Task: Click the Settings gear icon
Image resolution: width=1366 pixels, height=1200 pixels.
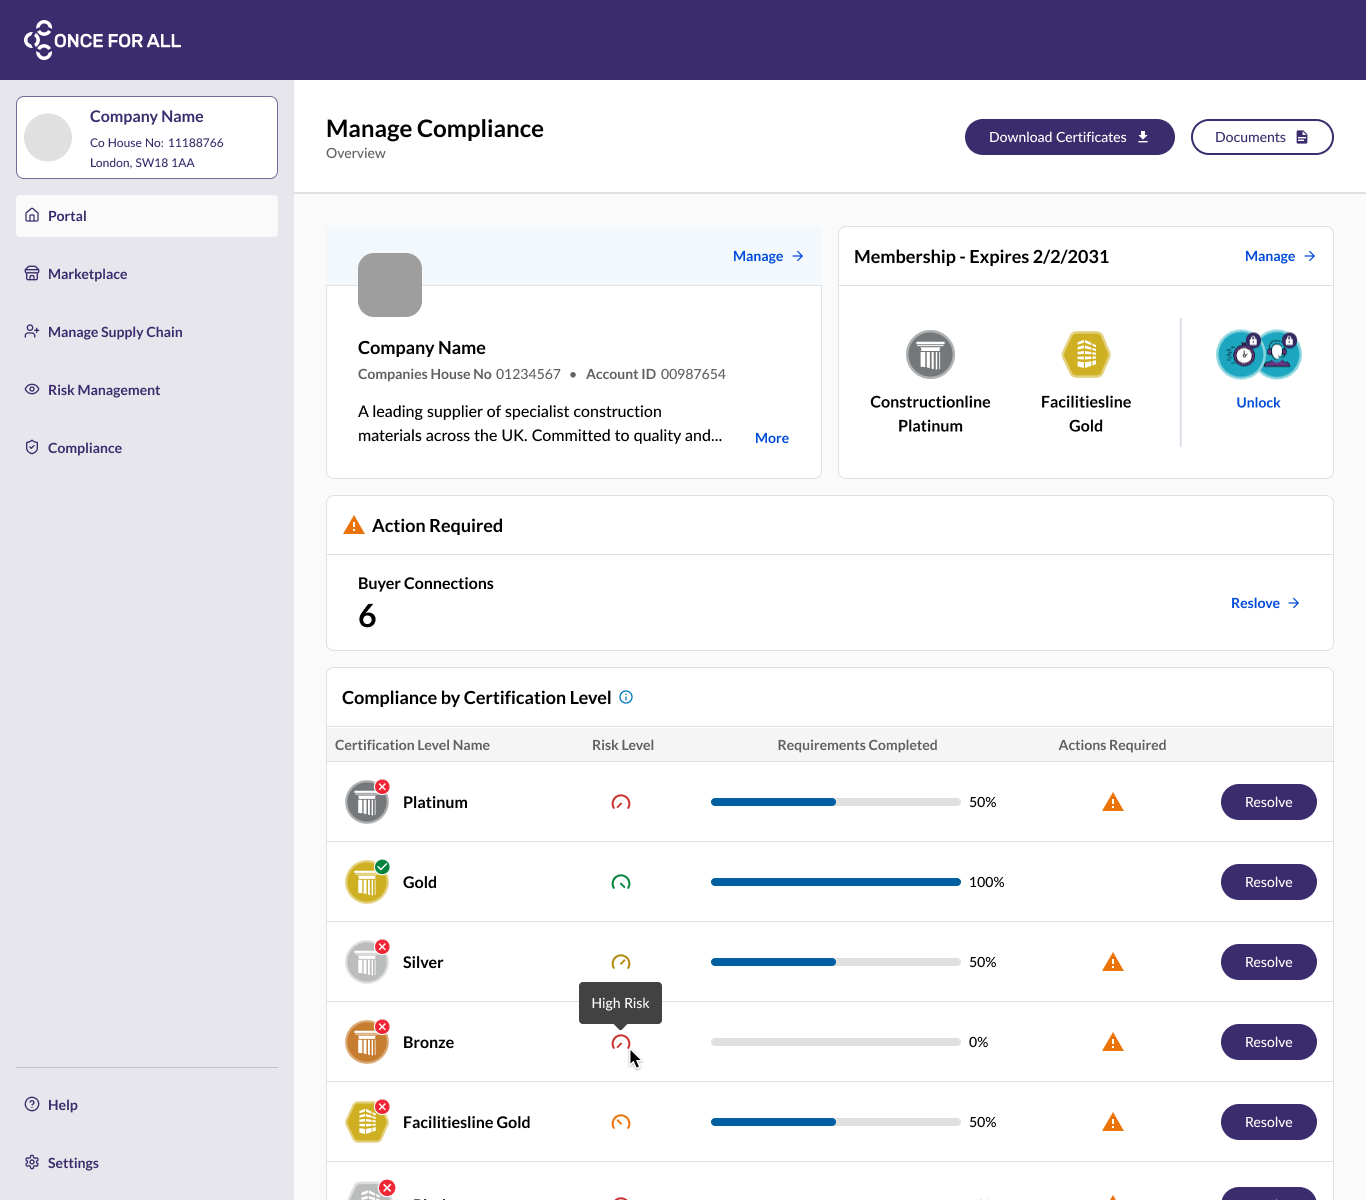Action: 32,1162
